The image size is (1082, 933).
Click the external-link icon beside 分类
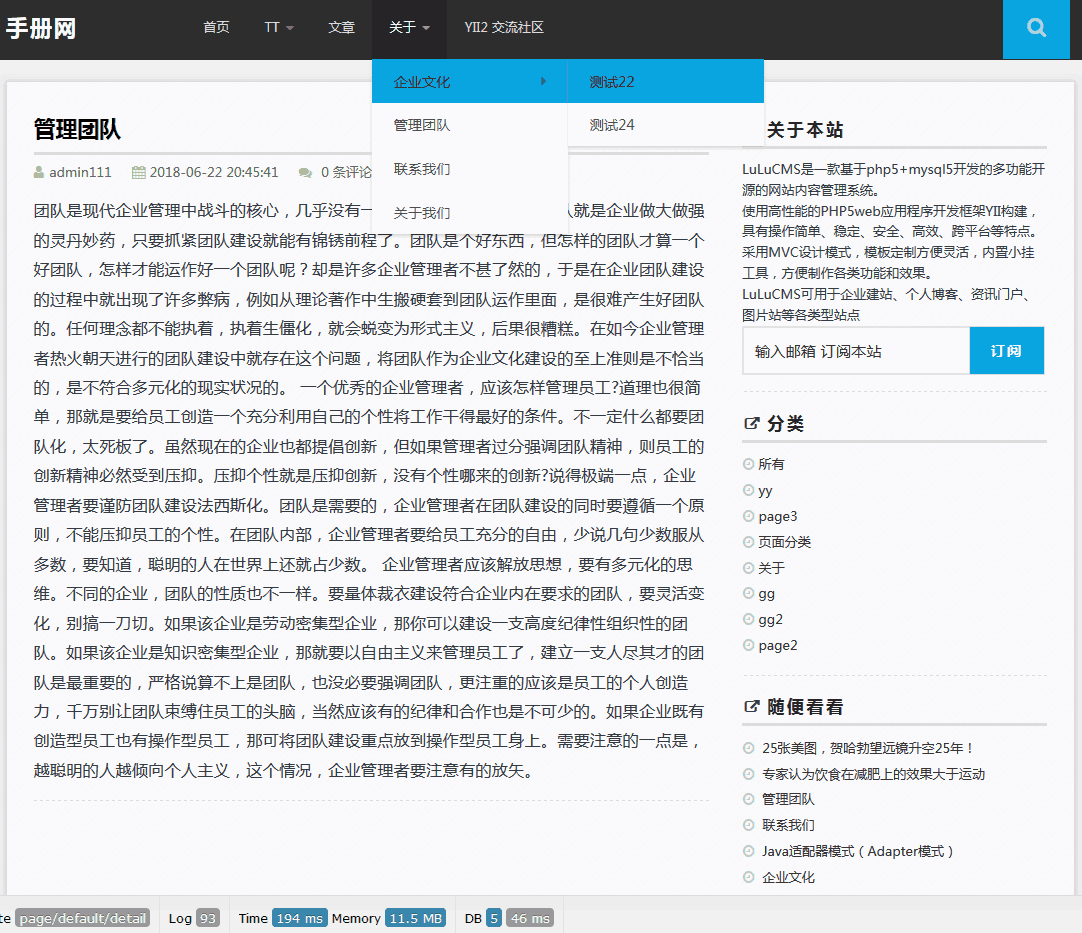[x=752, y=423]
